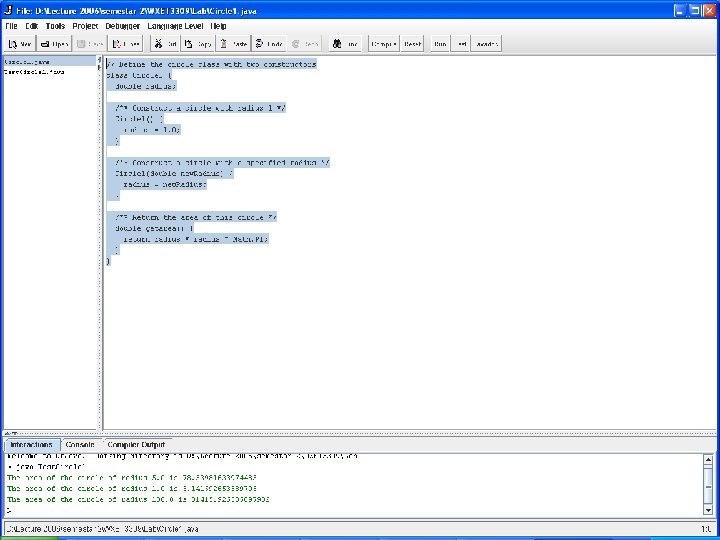Close the DrJava window
720x540 pixels.
(x=710, y=10)
